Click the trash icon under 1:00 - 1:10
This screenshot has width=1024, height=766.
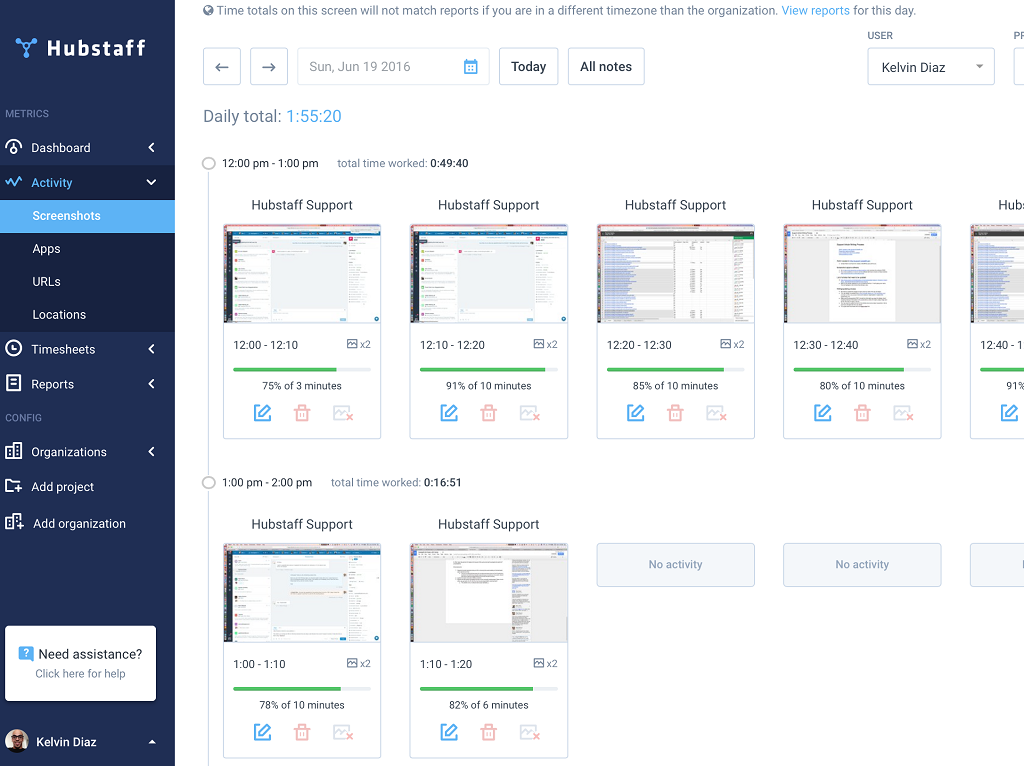tap(302, 732)
